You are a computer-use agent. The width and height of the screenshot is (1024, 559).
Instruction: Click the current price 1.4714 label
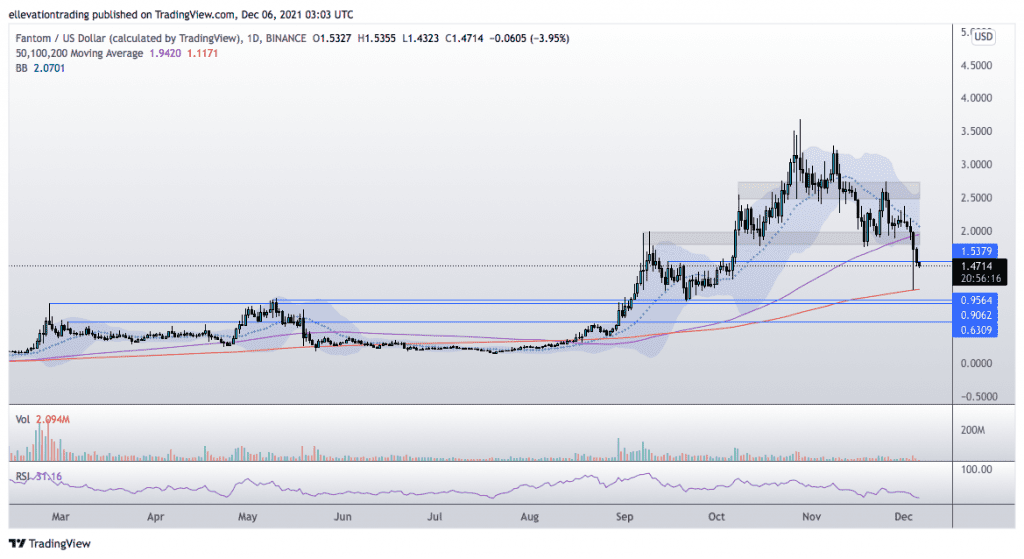[x=976, y=266]
